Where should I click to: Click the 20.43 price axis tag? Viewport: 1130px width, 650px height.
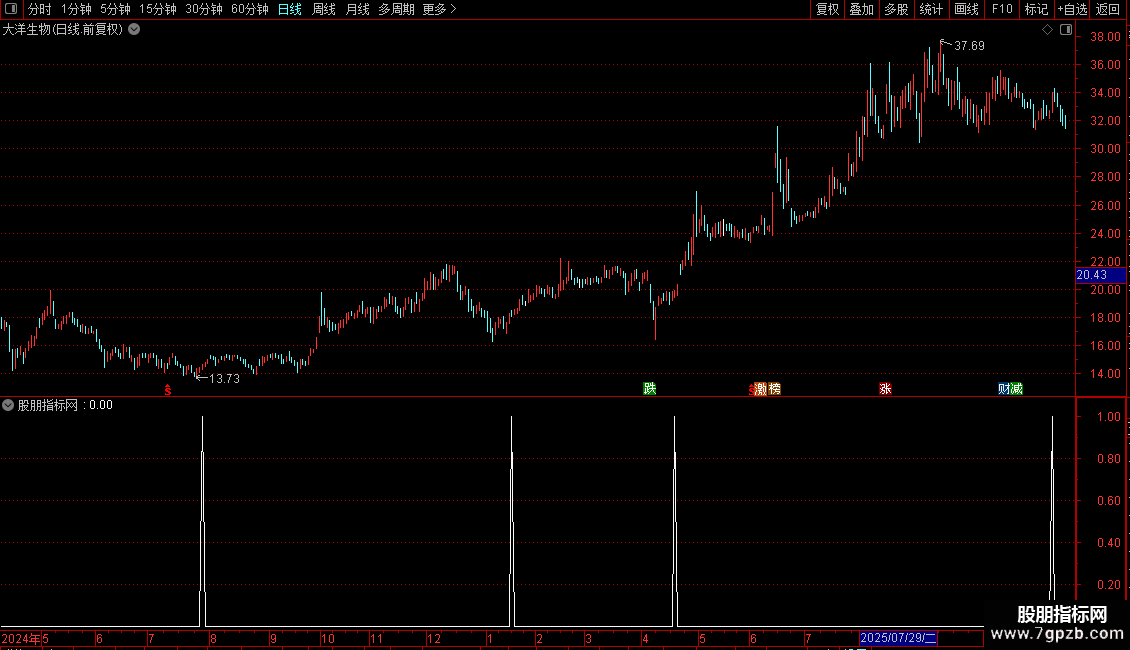(1100, 275)
